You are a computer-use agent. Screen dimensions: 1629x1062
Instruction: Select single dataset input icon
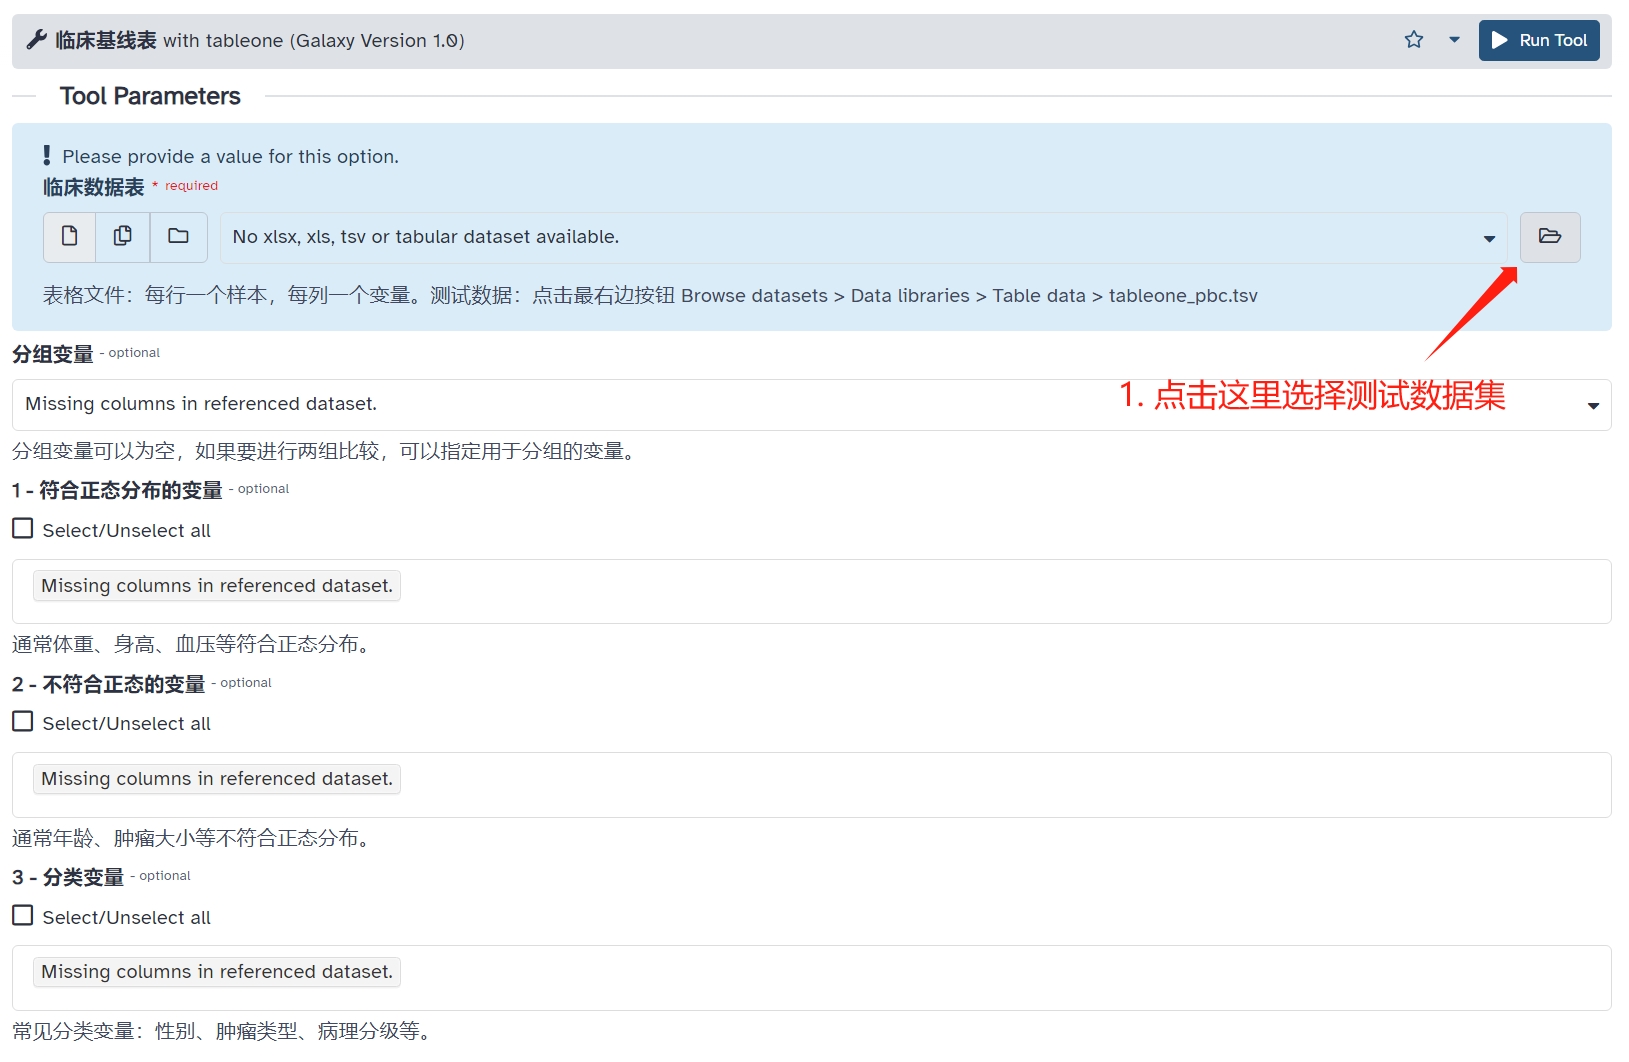coord(70,236)
